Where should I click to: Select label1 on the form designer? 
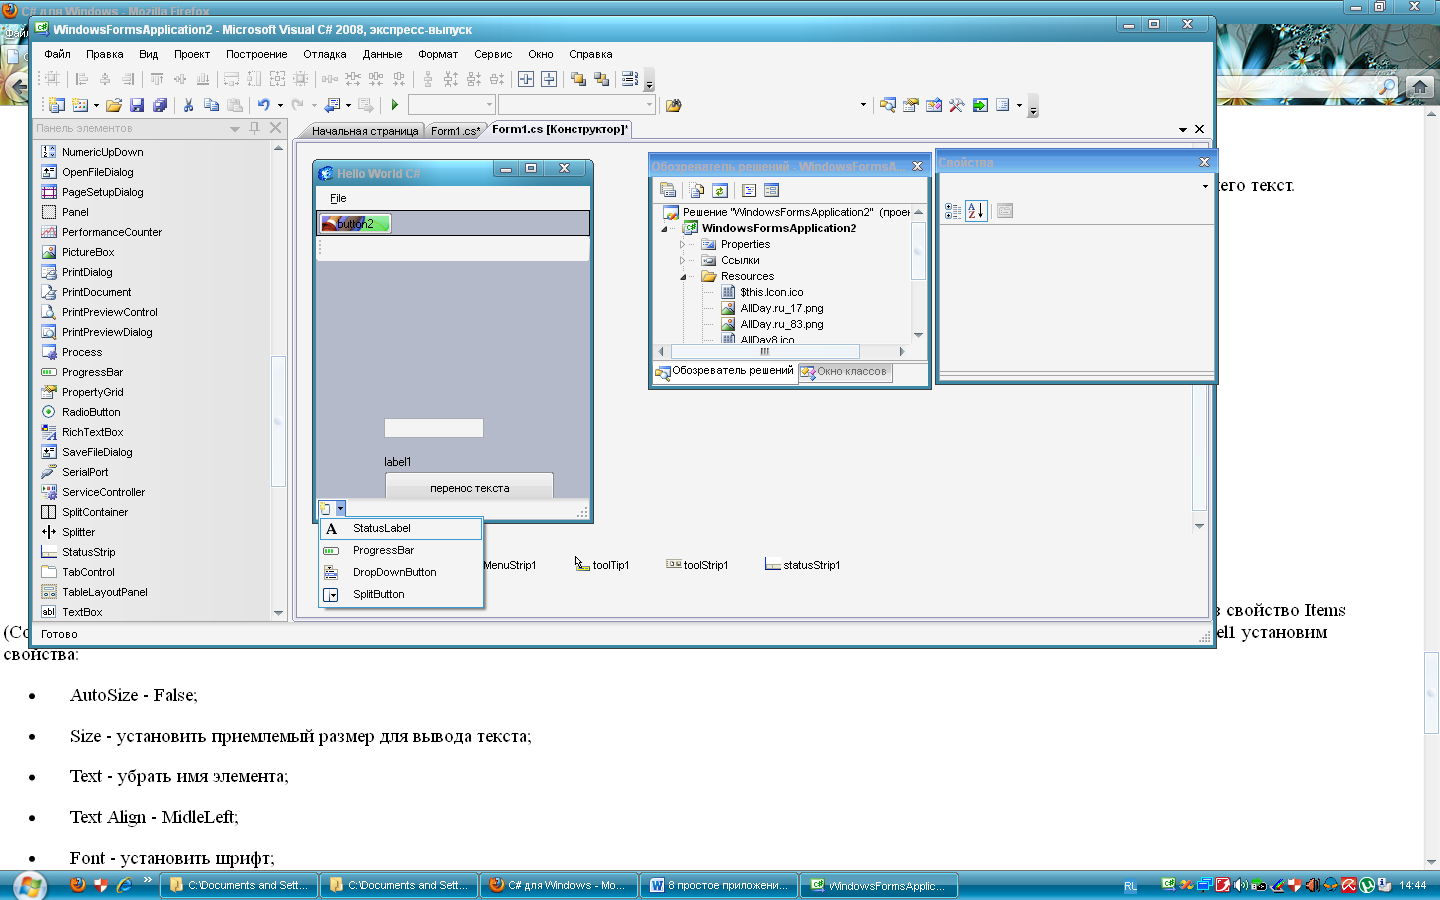pos(398,462)
